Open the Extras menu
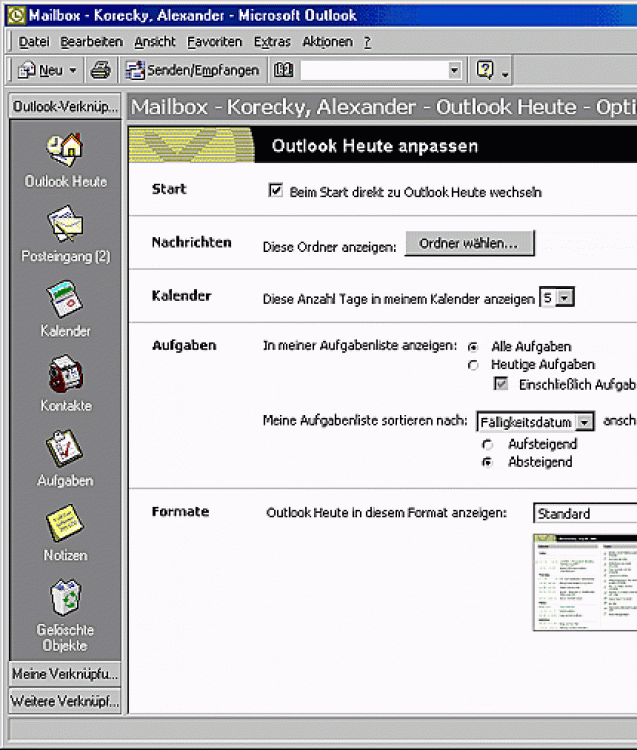637x750 pixels. [272, 42]
